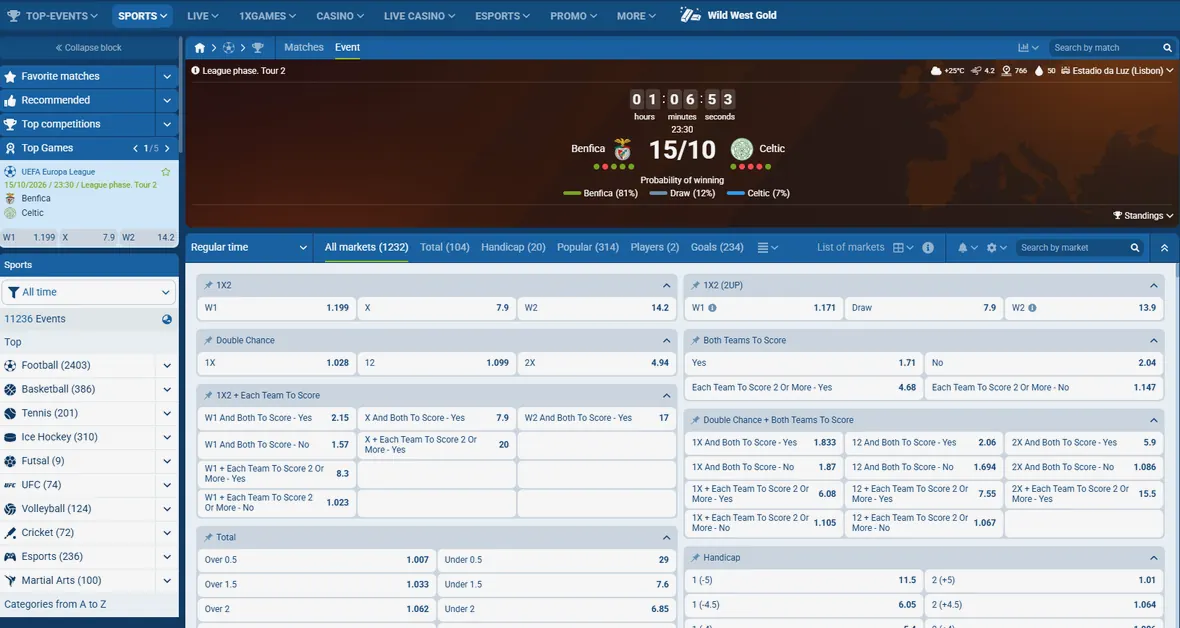This screenshot has width=1180, height=628.
Task: Collapse the Total market block
Action: [666, 538]
